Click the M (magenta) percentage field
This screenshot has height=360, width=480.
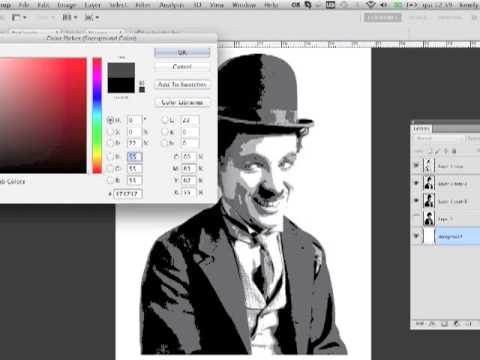pos(189,168)
